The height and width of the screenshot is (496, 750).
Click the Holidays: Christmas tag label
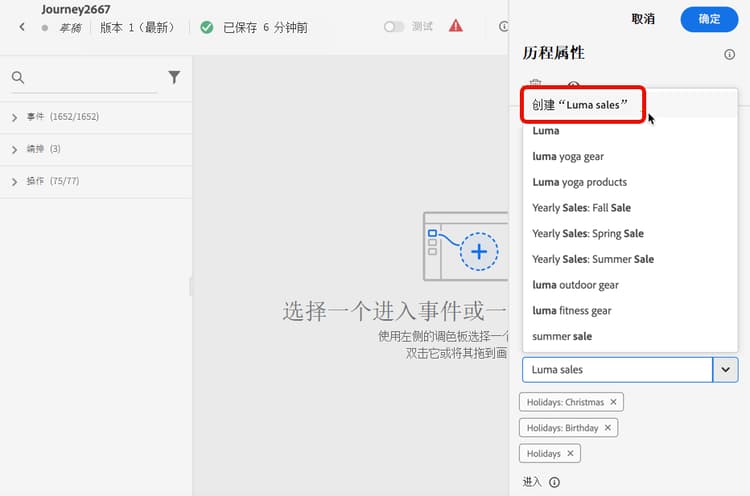[x=565, y=402]
